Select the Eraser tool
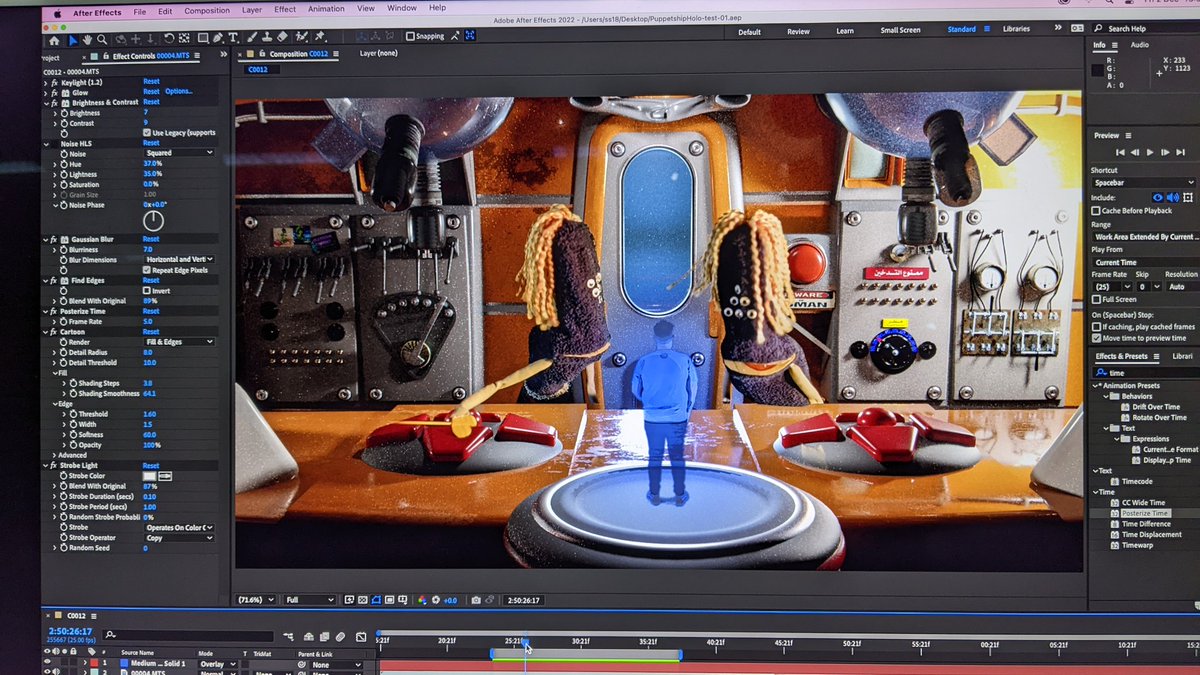Image resolution: width=1200 pixels, height=675 pixels. [x=282, y=37]
